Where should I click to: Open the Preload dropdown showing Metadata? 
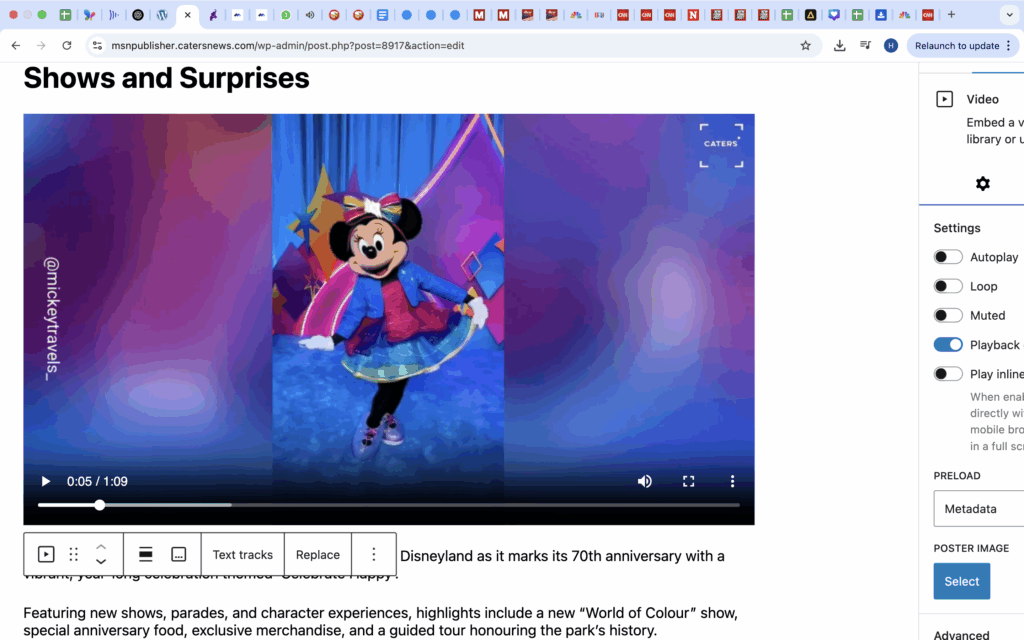coord(978,509)
